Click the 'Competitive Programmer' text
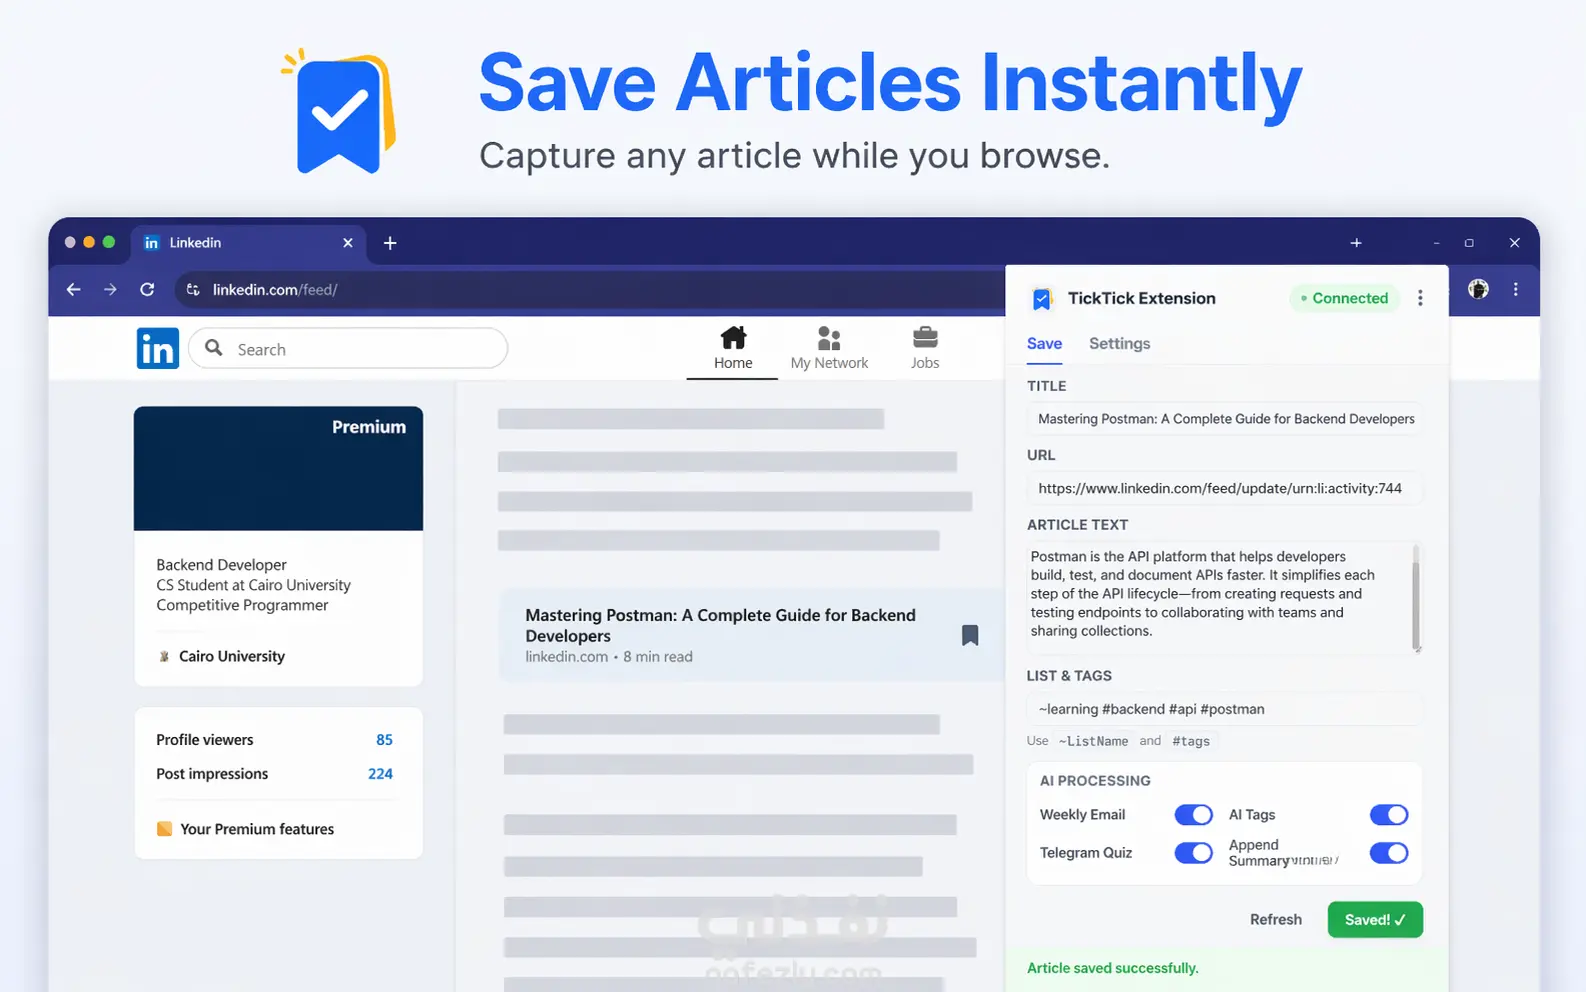The image size is (1586, 992). point(242,605)
